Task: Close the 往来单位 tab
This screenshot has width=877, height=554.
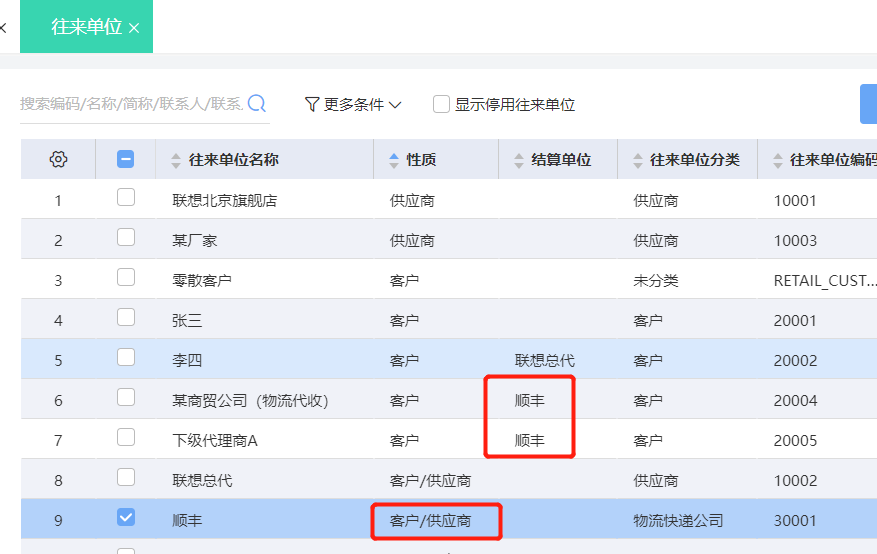Action: [x=134, y=28]
